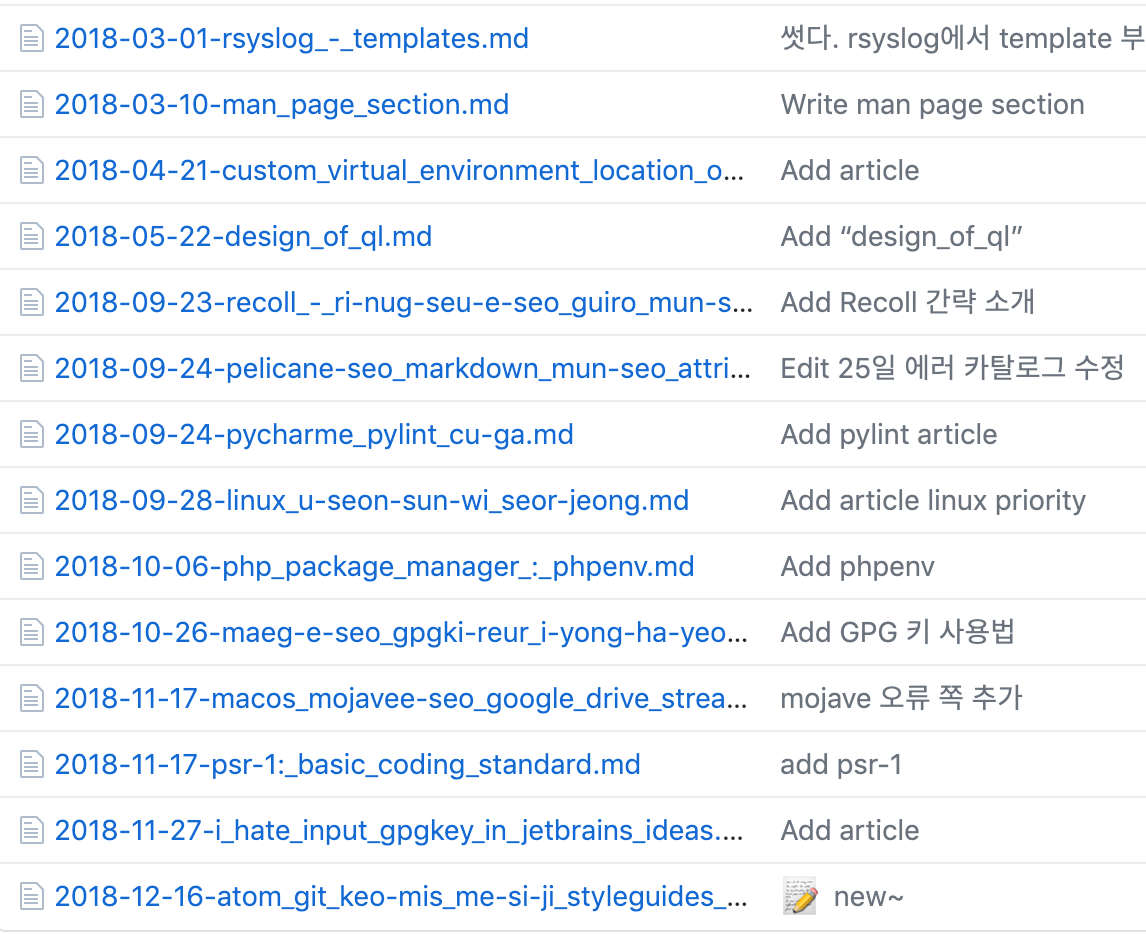This screenshot has width=1146, height=934.
Task: Open commit message 'new~'
Action: pyautogui.click(x=868, y=897)
